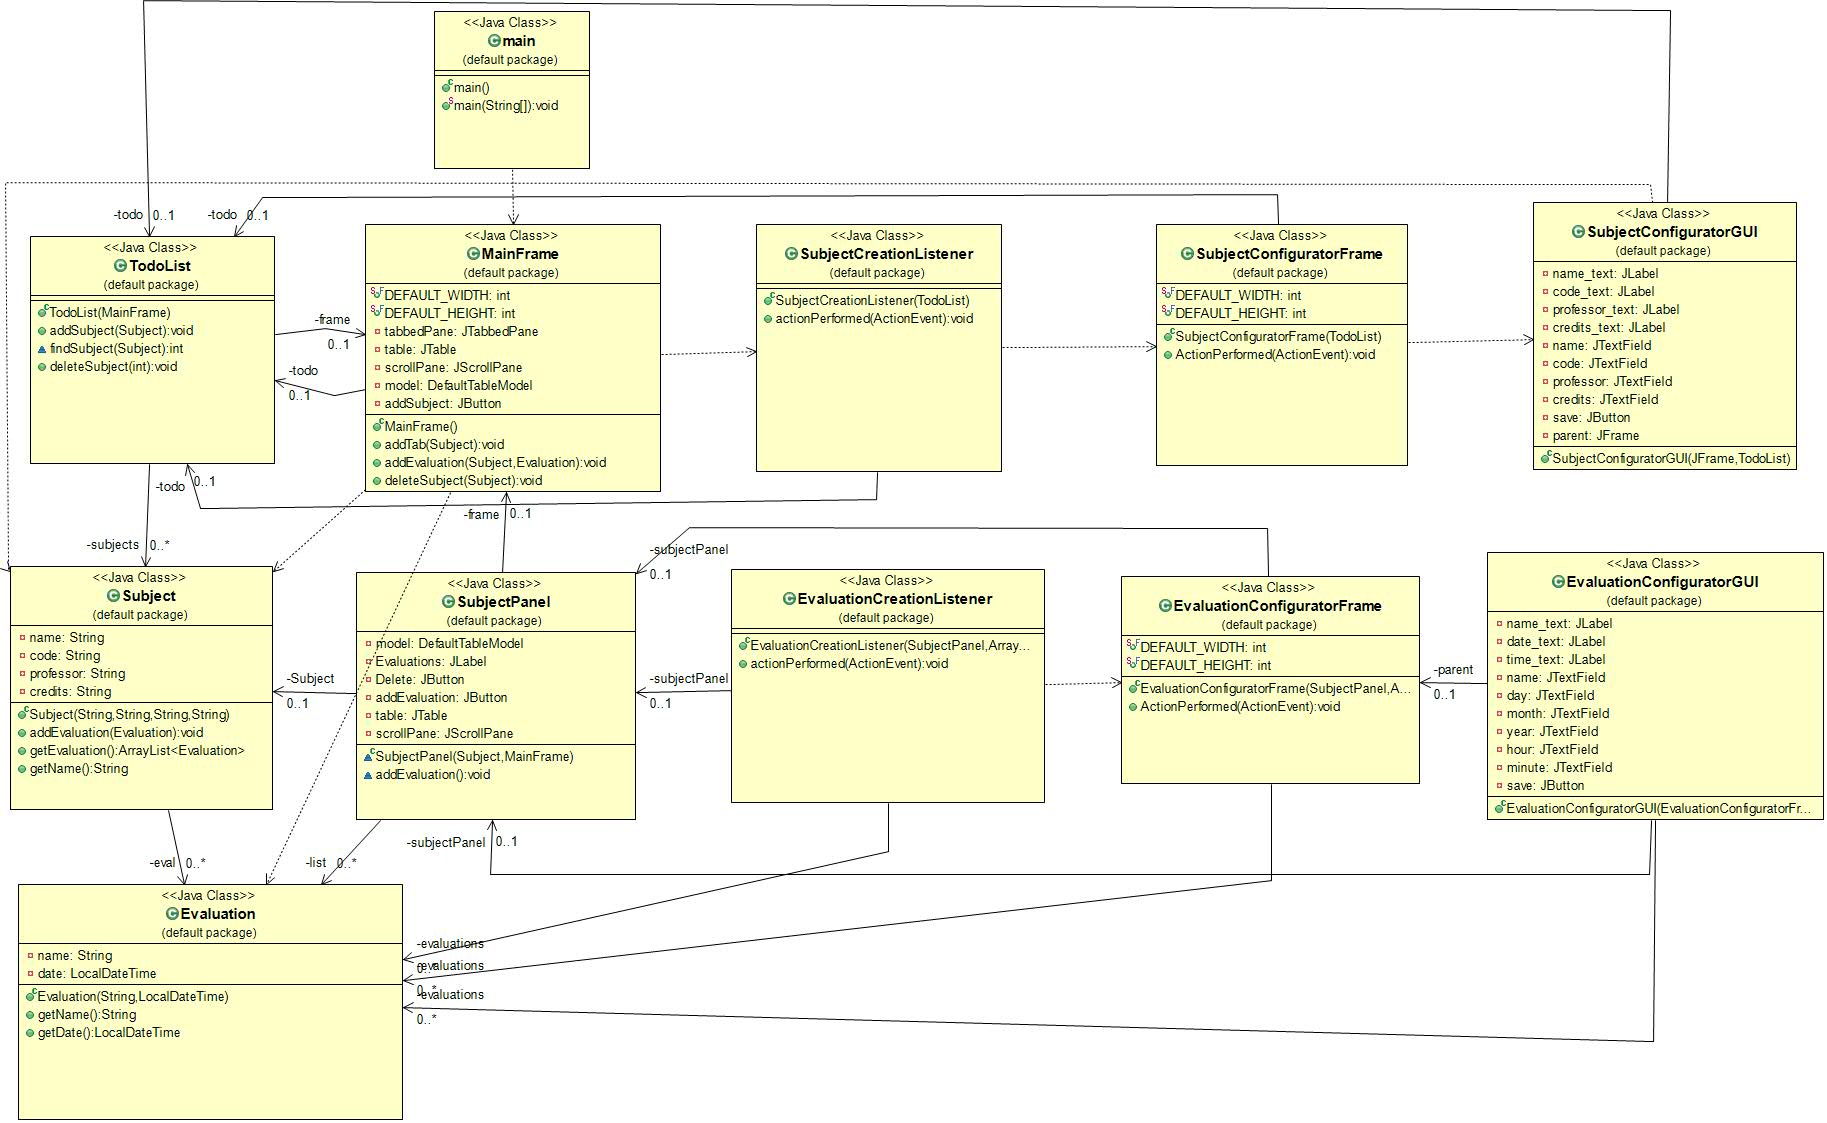The image size is (1827, 1123).
Task: Select the main(String[]):void method
Action: 505,106
